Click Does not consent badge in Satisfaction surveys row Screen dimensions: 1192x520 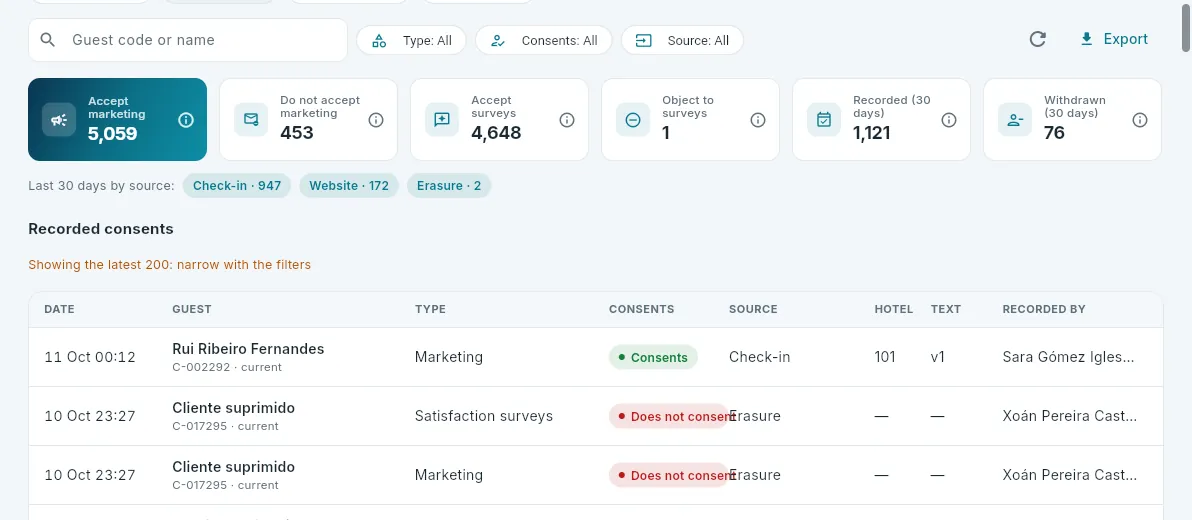[668, 416]
